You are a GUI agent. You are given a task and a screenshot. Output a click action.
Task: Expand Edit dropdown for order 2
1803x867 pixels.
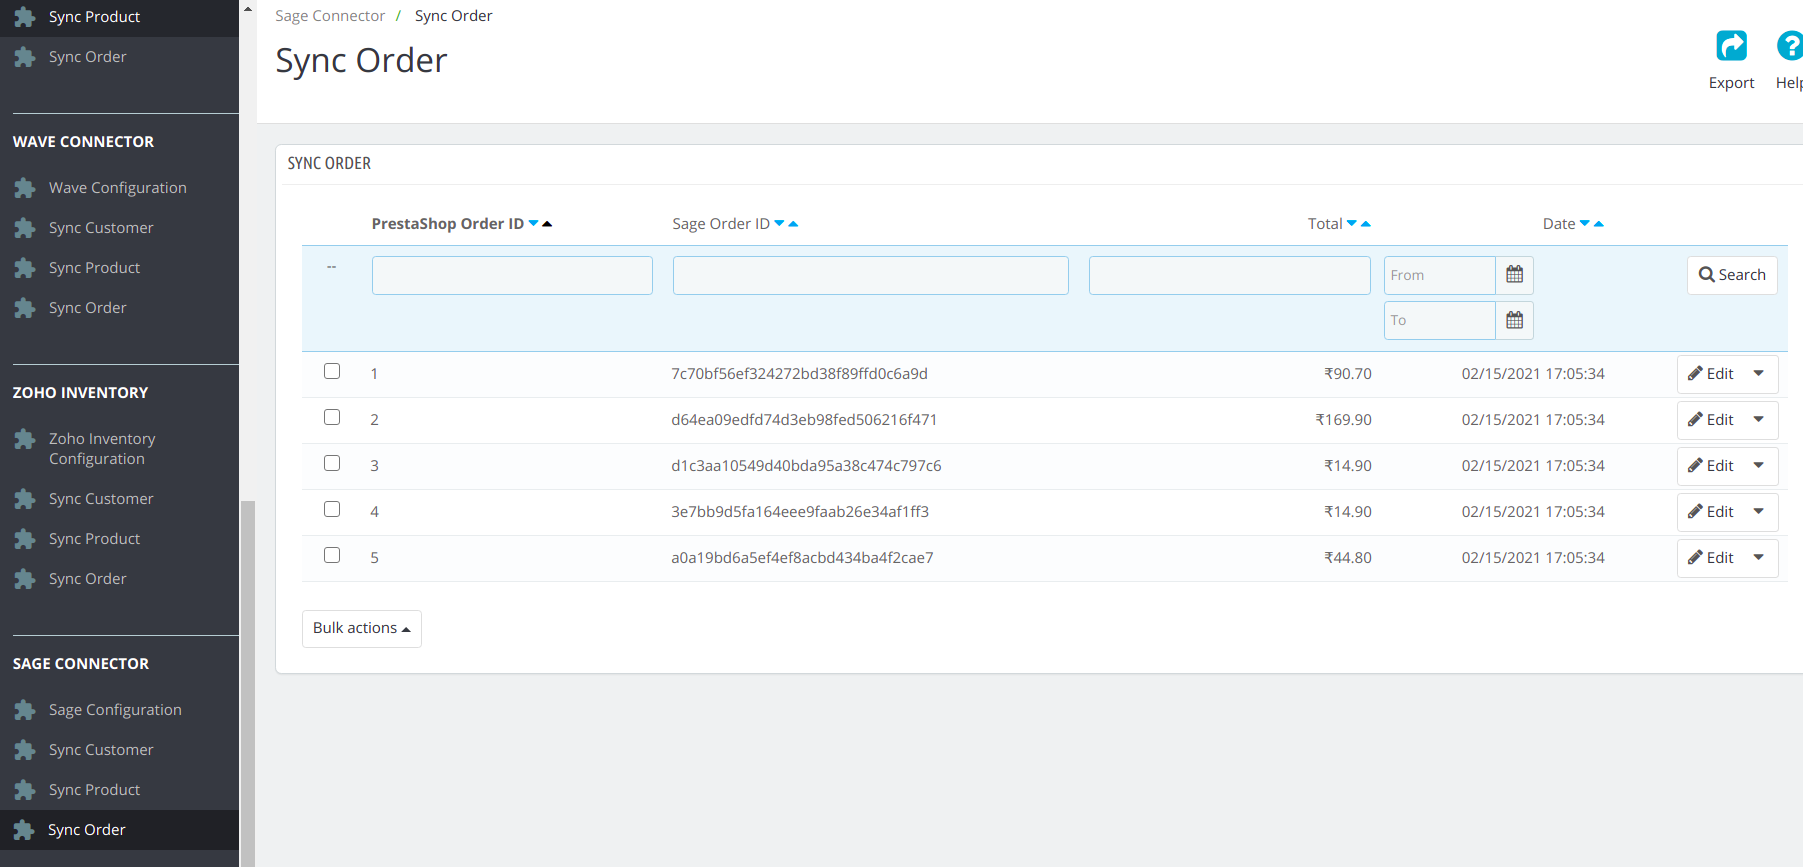pos(1759,420)
